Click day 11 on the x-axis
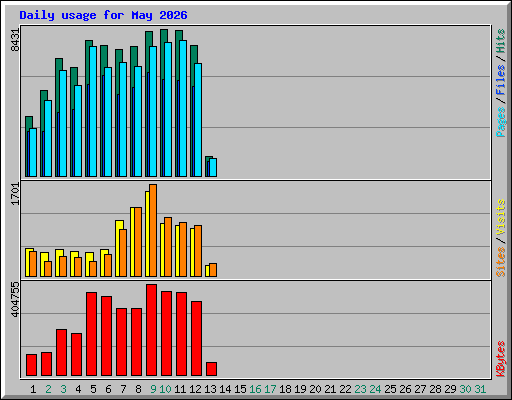 tap(180, 389)
